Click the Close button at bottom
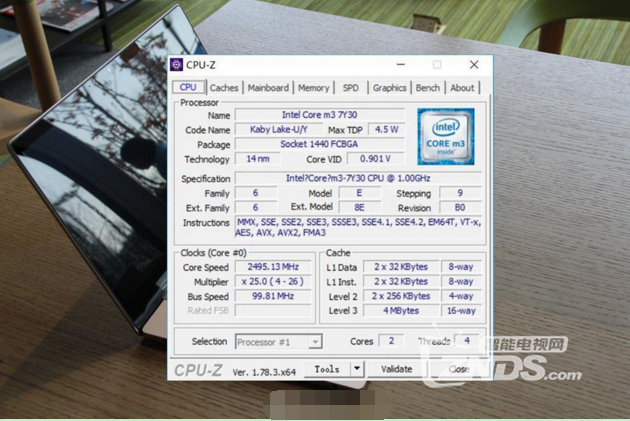The height and width of the screenshot is (421, 630). [459, 369]
